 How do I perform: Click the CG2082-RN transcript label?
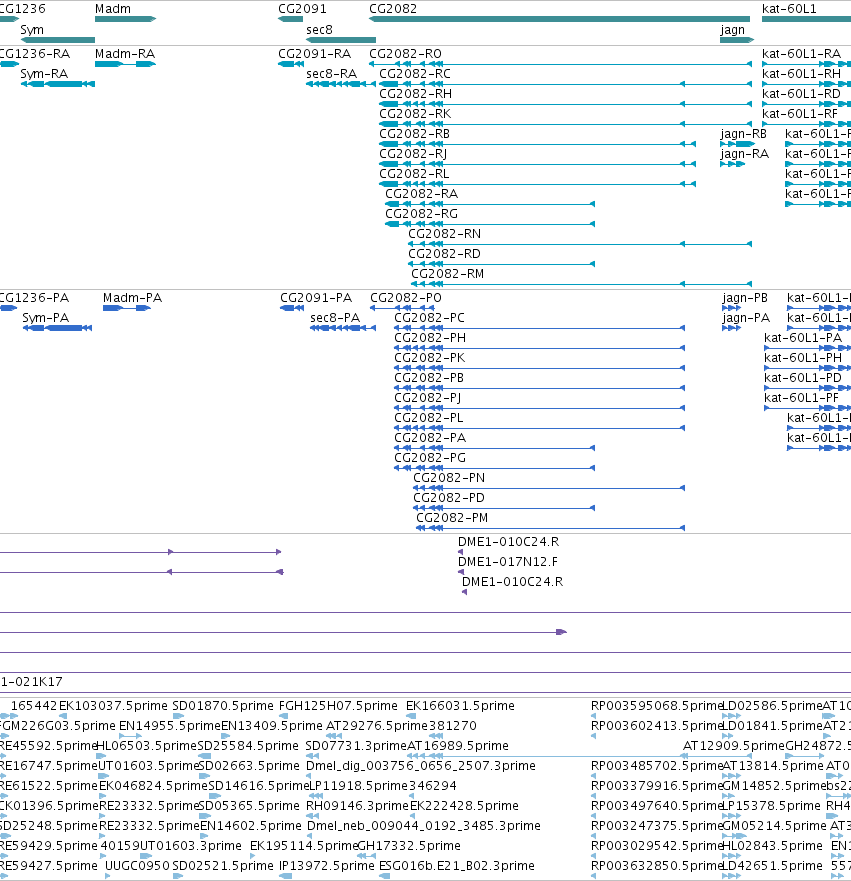445,234
